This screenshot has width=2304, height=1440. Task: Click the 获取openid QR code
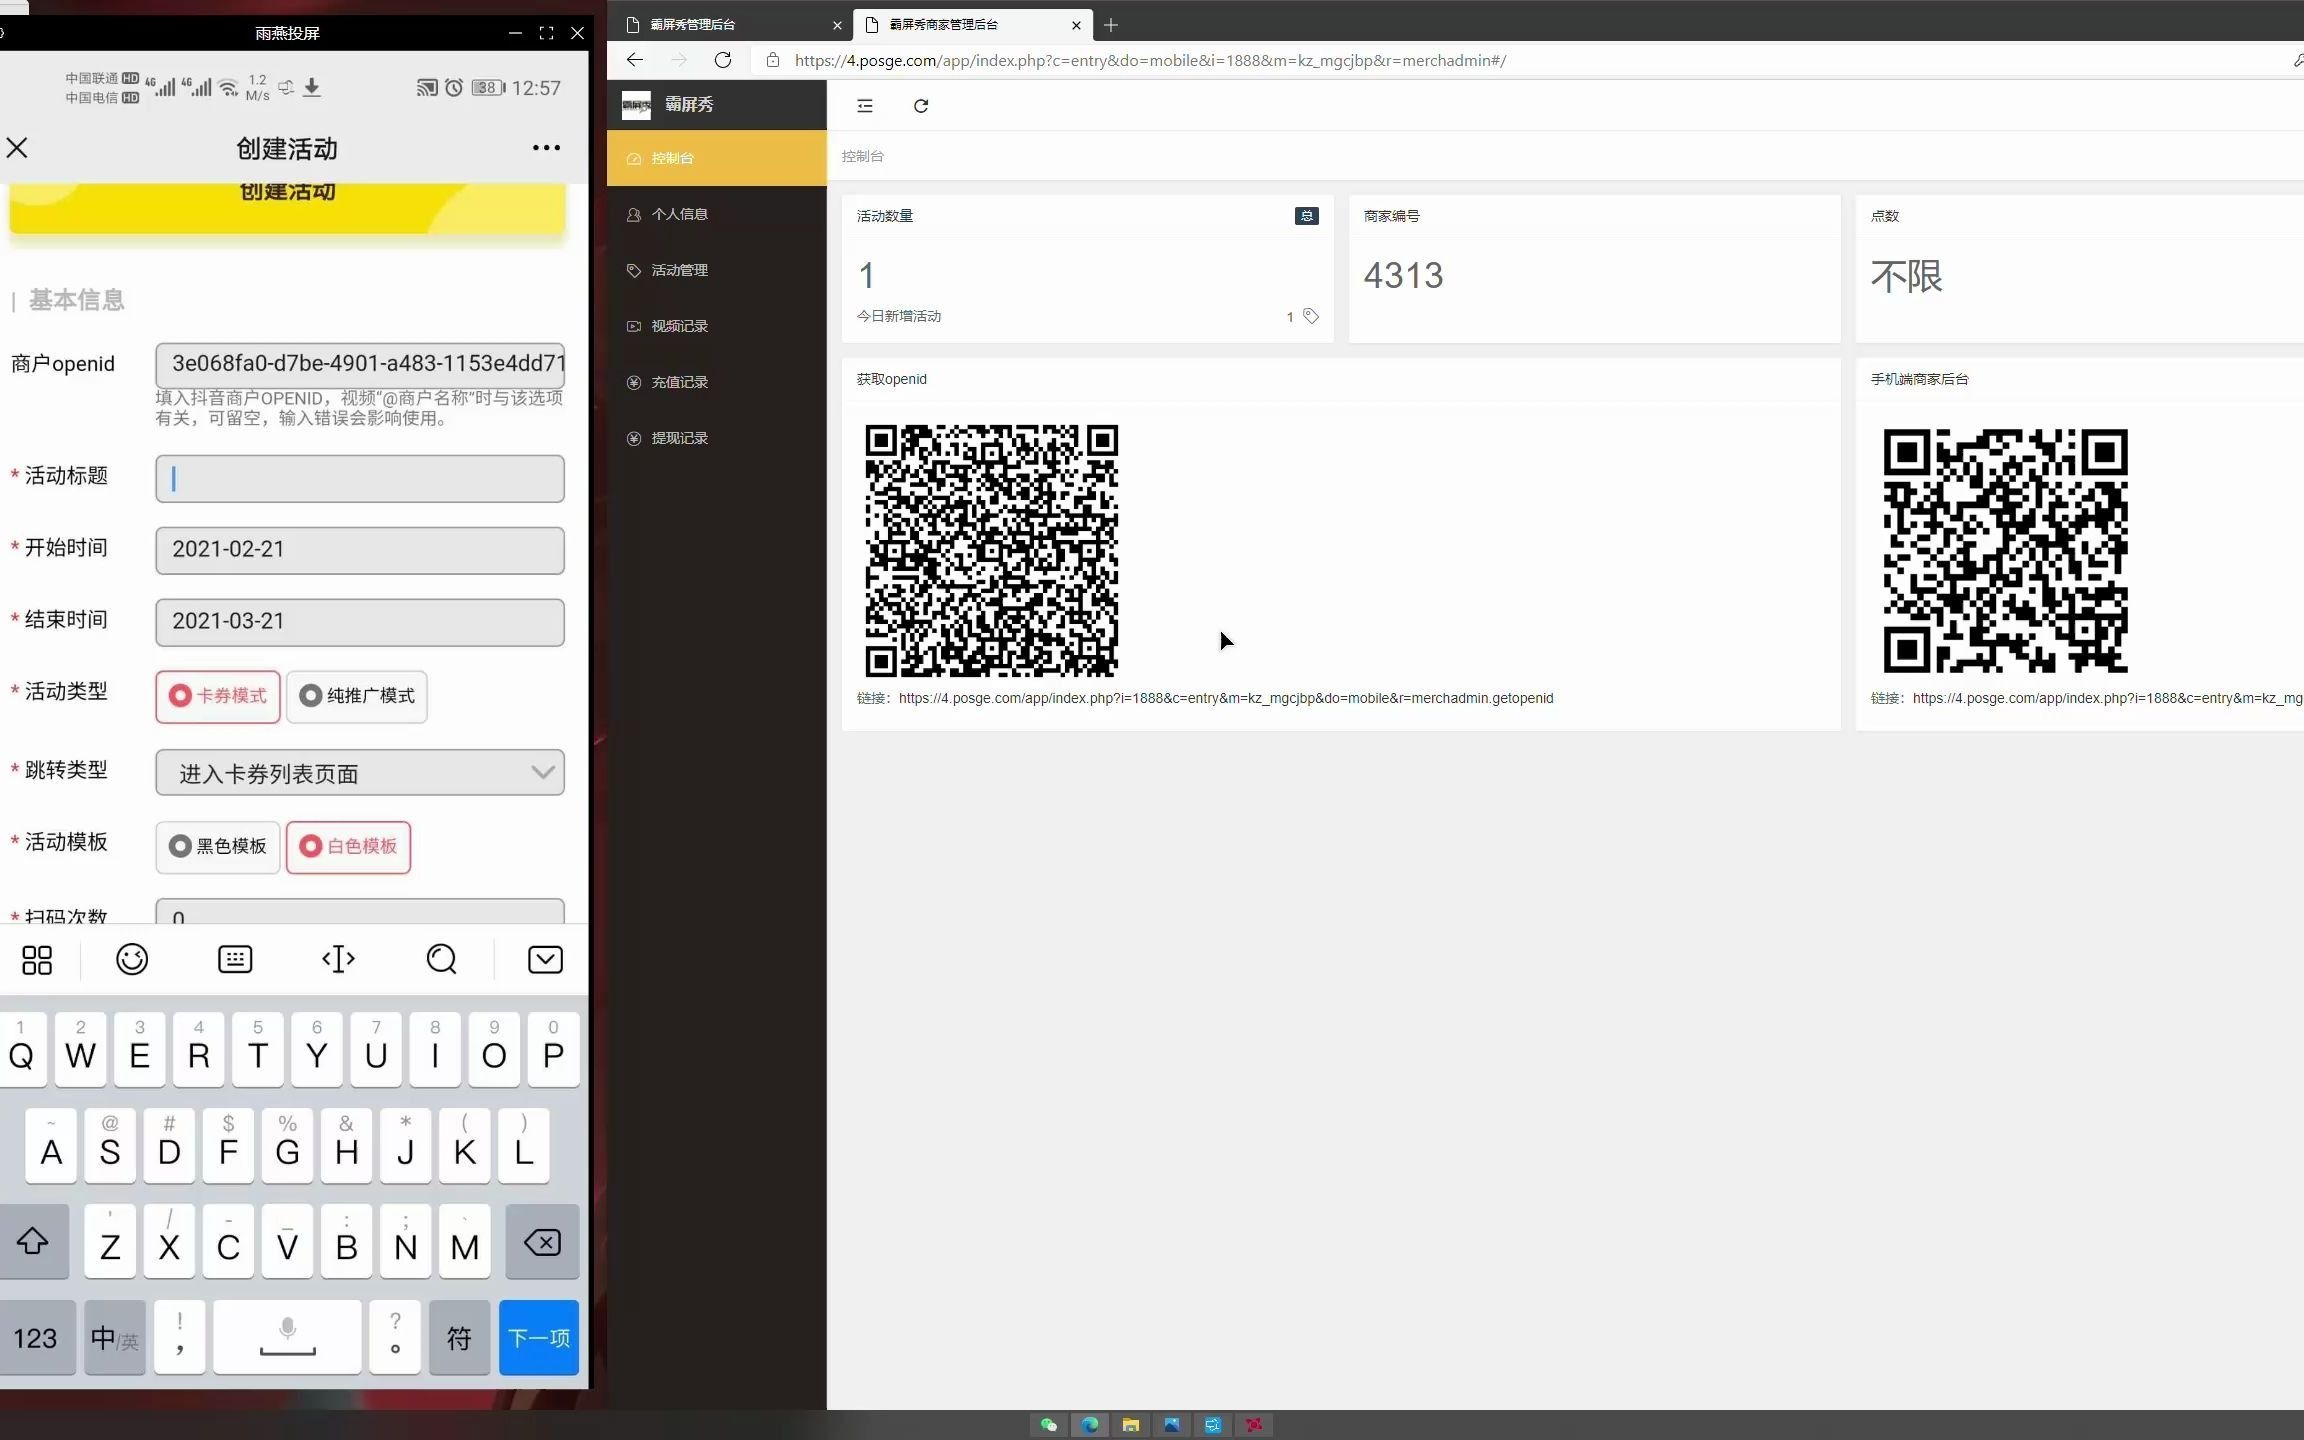pos(991,551)
